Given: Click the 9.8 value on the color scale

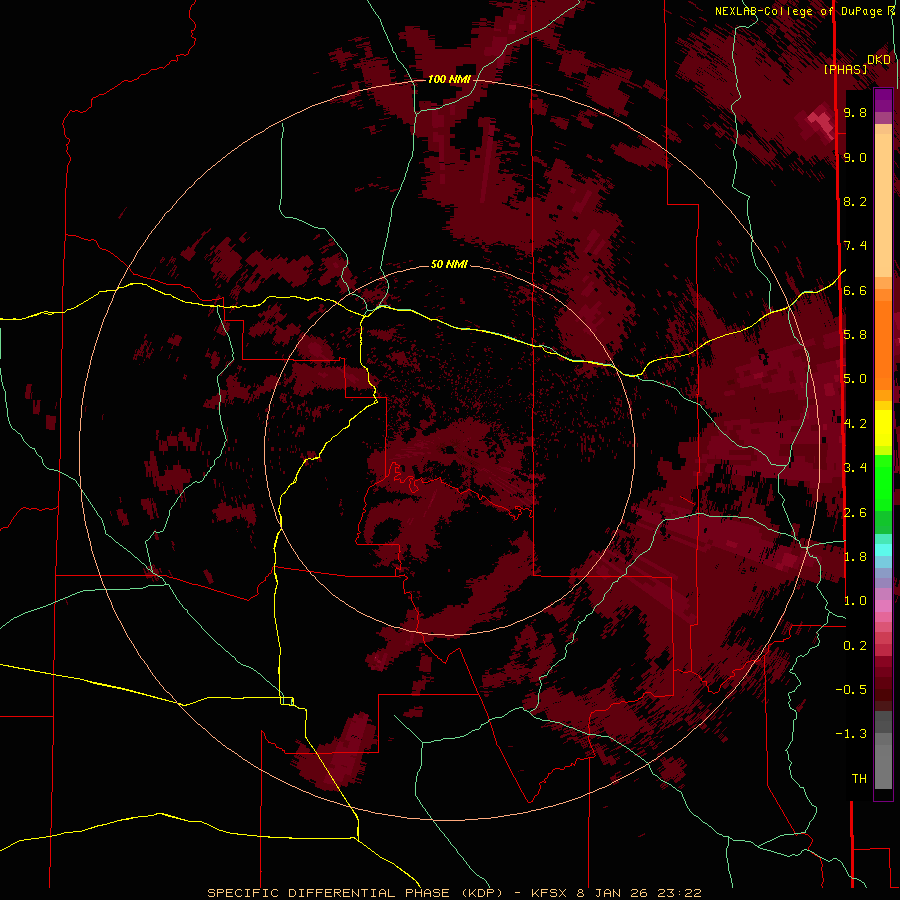Looking at the screenshot, I should [x=855, y=113].
